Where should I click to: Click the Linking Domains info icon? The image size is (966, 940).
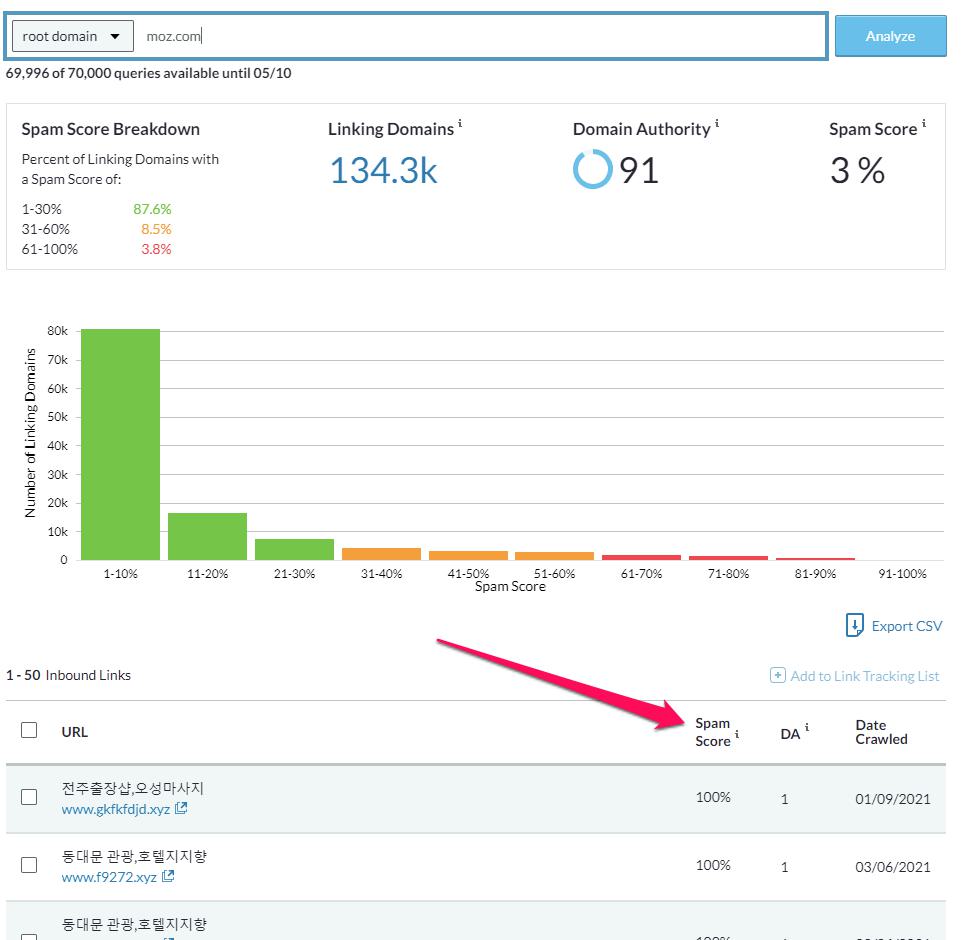click(460, 122)
